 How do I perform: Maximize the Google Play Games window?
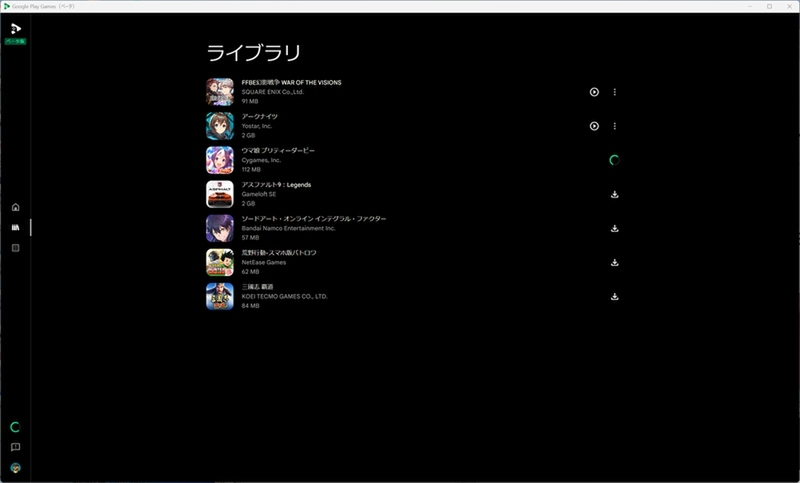769,6
